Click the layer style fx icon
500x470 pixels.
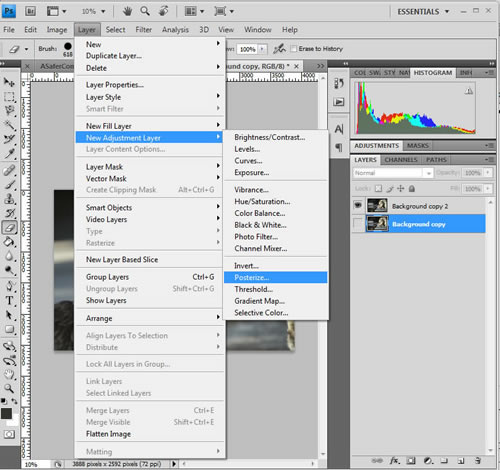coord(394,461)
